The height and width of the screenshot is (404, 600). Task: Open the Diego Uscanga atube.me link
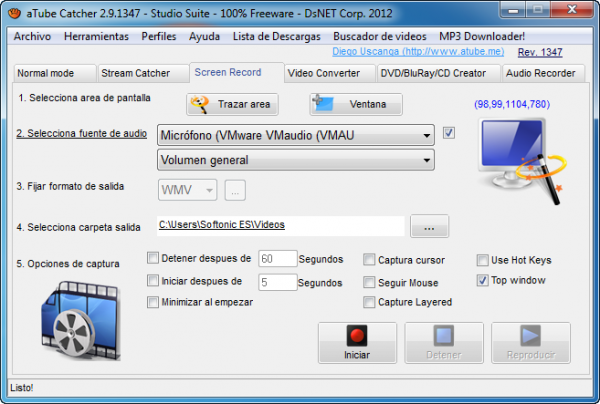(x=418, y=52)
